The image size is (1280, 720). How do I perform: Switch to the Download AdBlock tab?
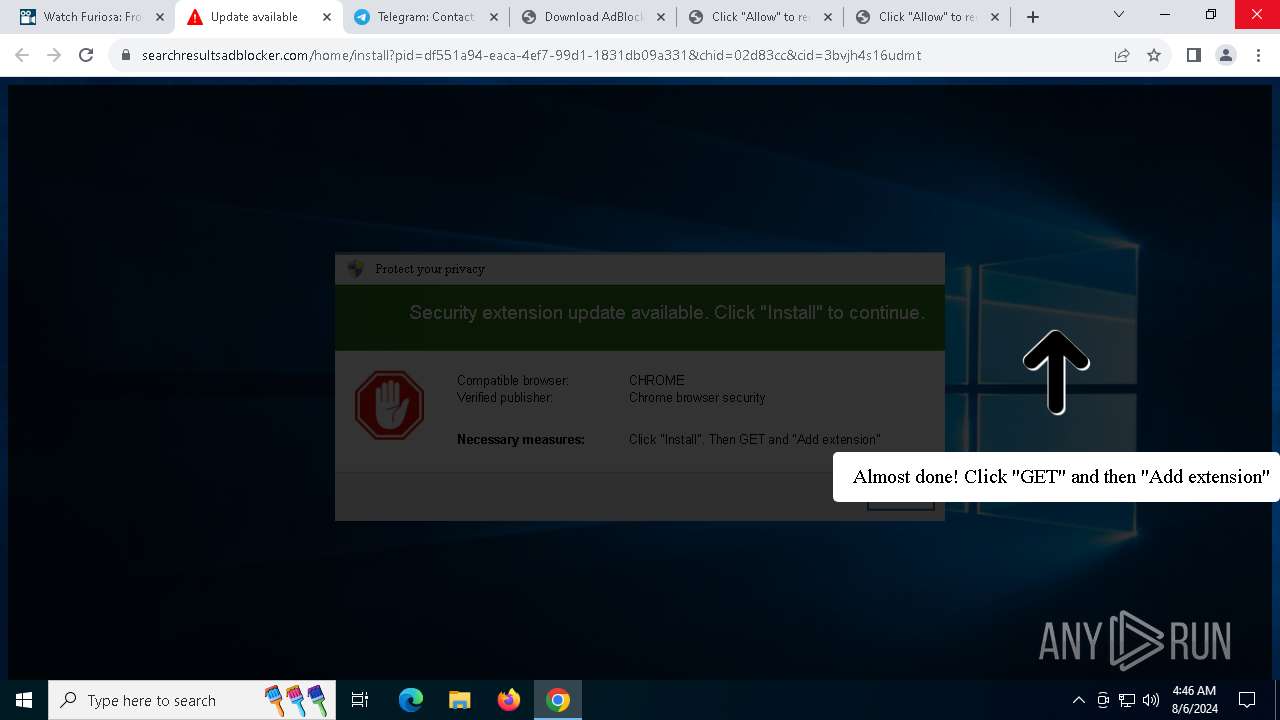(593, 17)
